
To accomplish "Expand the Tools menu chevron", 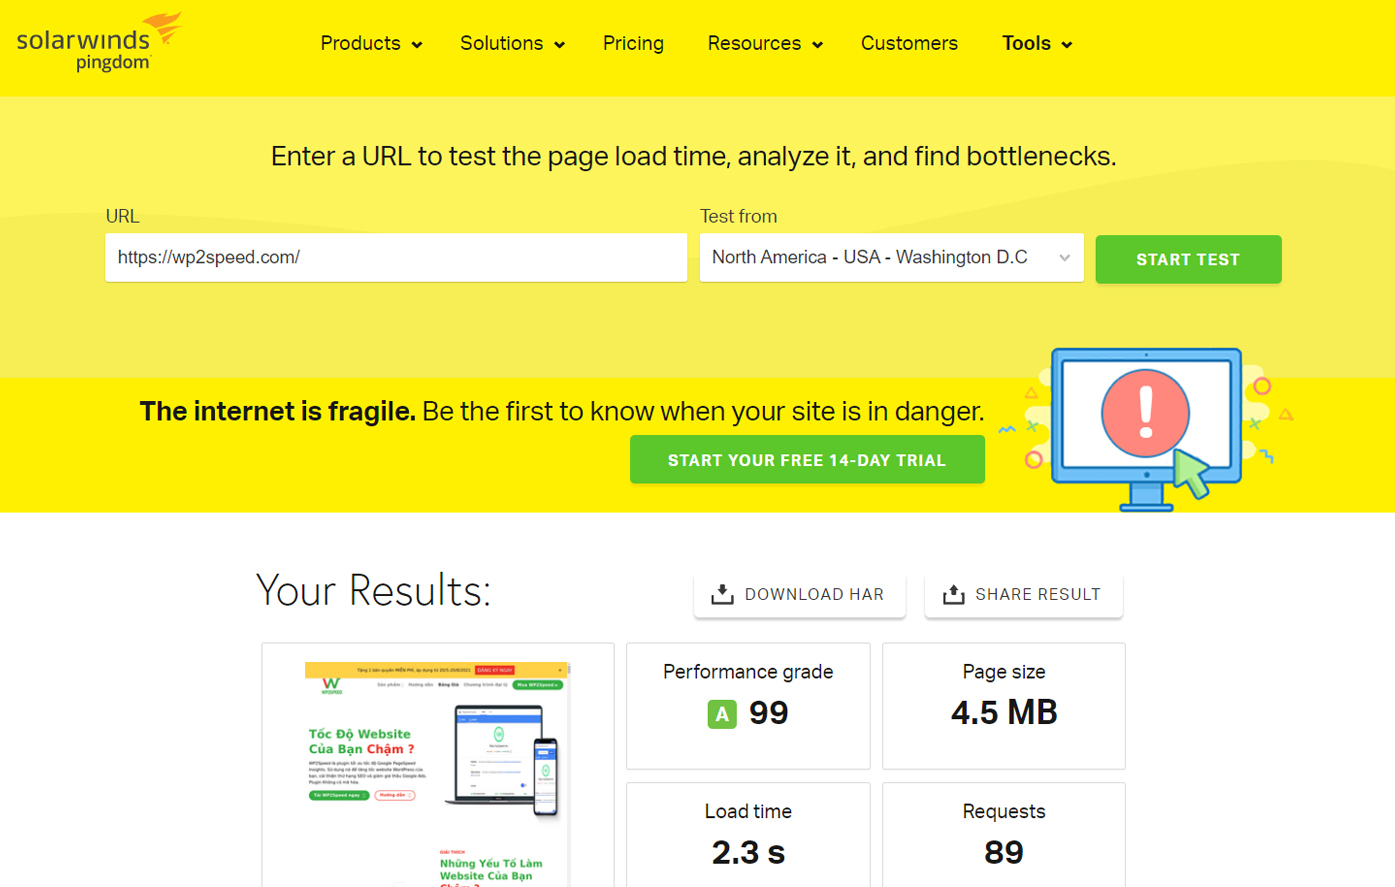I will [x=1067, y=45].
